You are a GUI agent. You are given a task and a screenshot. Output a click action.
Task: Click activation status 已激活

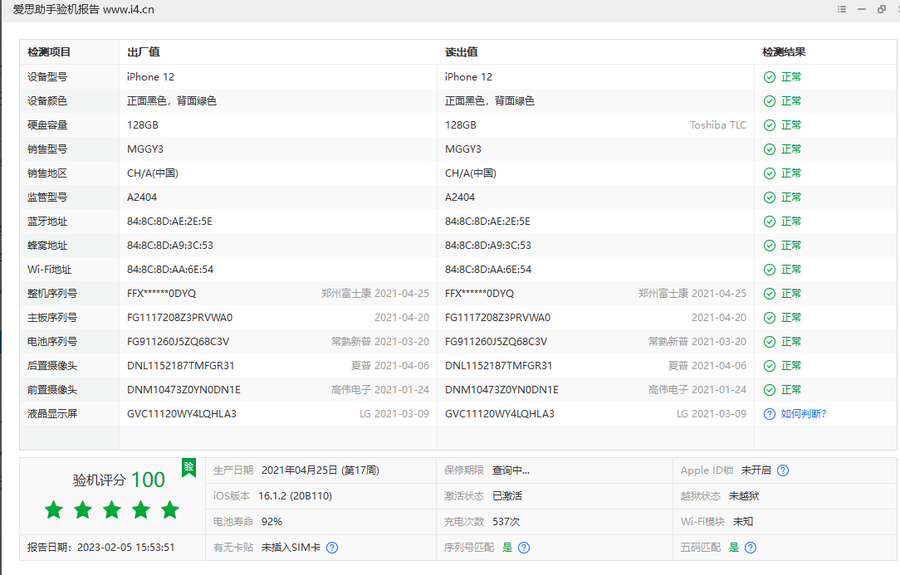click(507, 496)
